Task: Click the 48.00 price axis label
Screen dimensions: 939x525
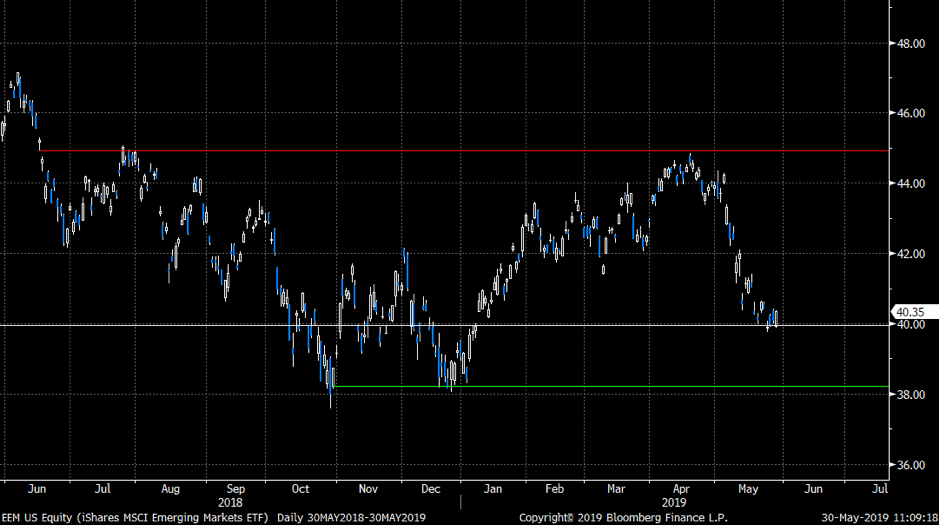Action: click(x=911, y=43)
